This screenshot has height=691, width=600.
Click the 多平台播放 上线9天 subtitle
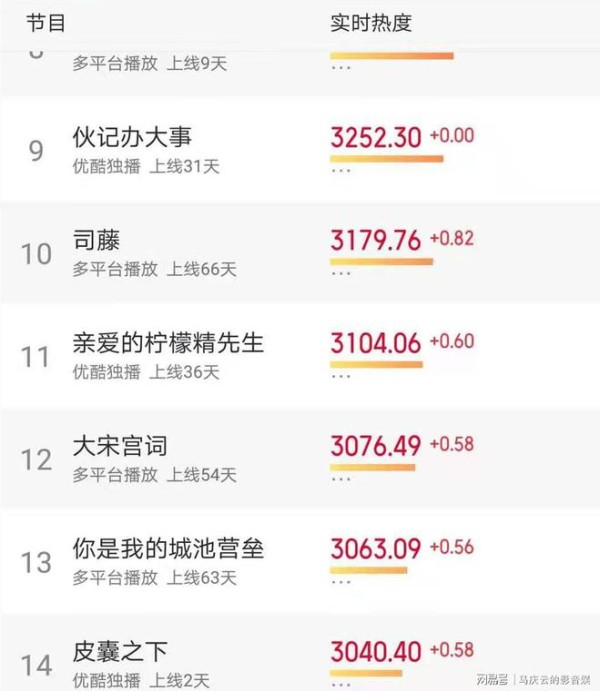click(150, 64)
